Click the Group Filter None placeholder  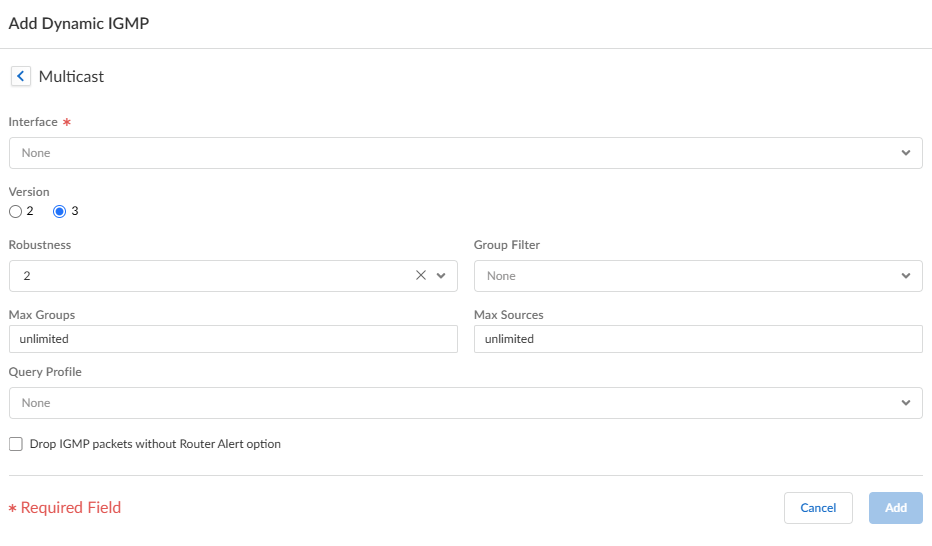click(502, 276)
